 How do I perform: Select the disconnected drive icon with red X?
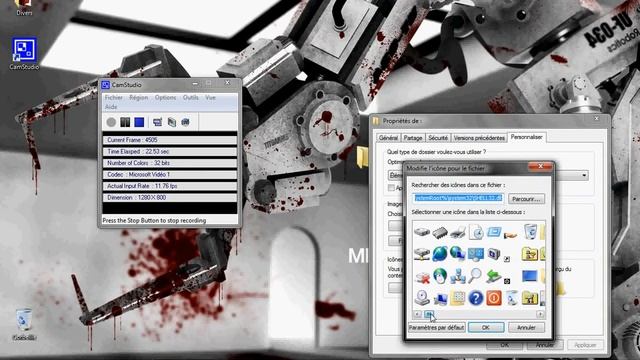(x=422, y=278)
